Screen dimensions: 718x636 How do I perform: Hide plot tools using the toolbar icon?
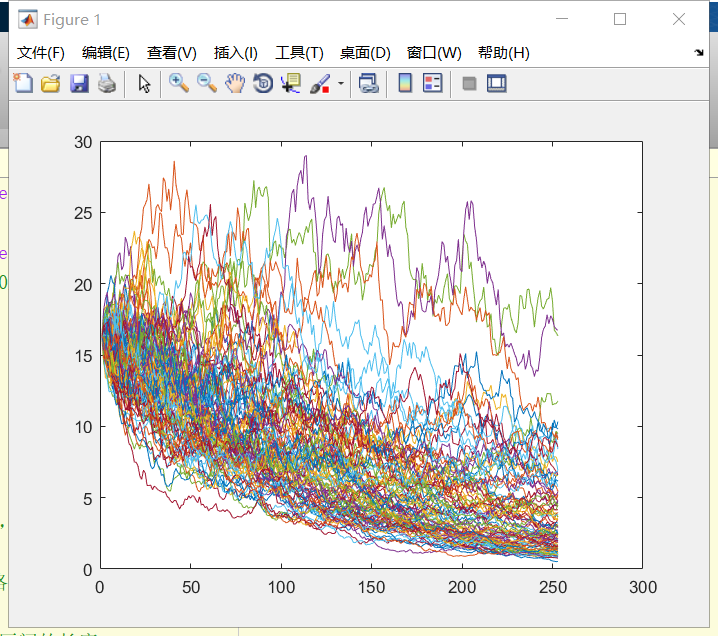[x=469, y=84]
